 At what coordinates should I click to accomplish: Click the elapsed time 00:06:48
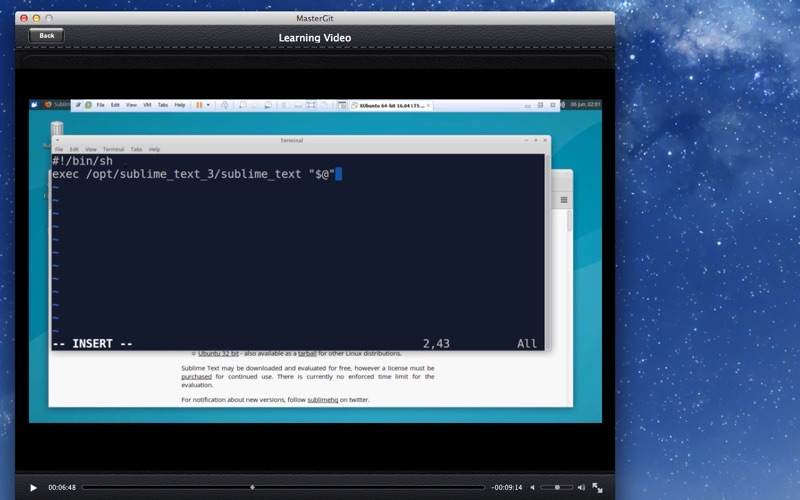click(62, 487)
